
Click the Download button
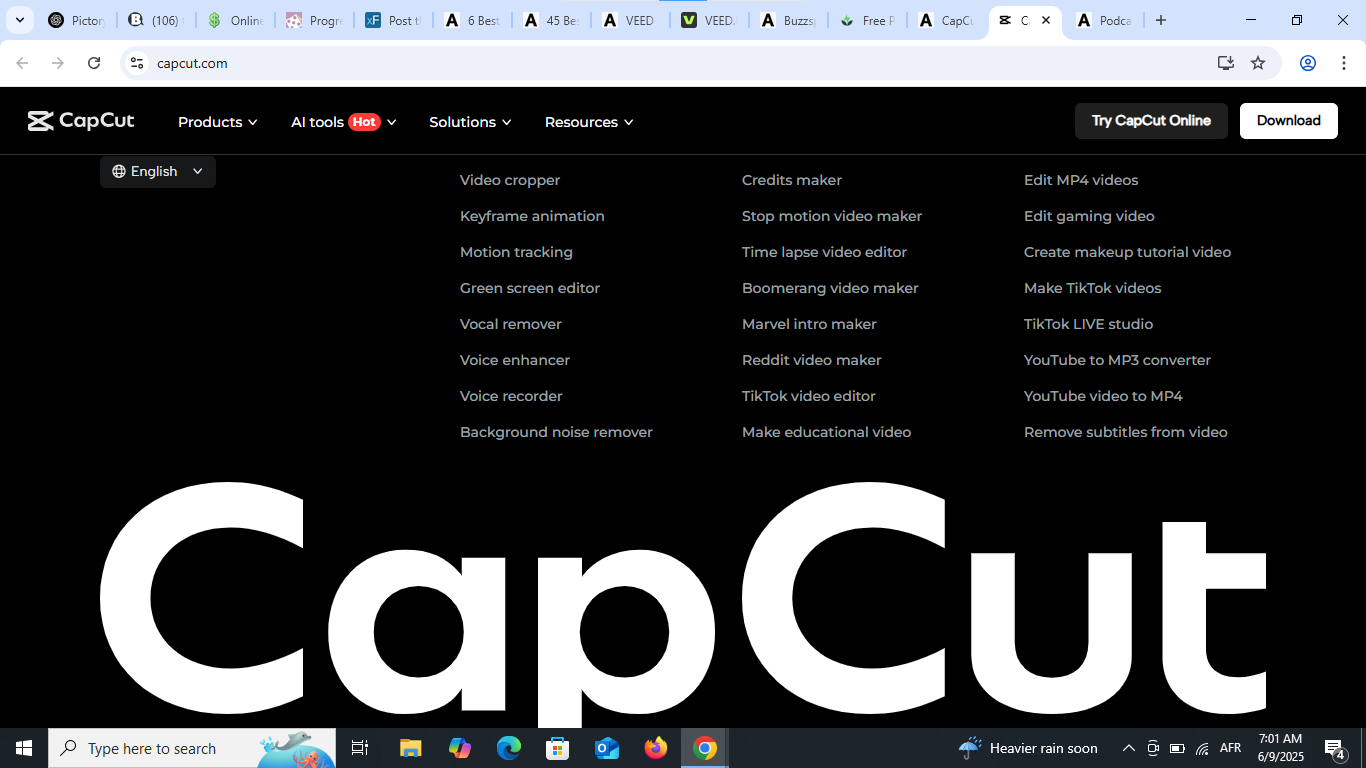point(1289,121)
